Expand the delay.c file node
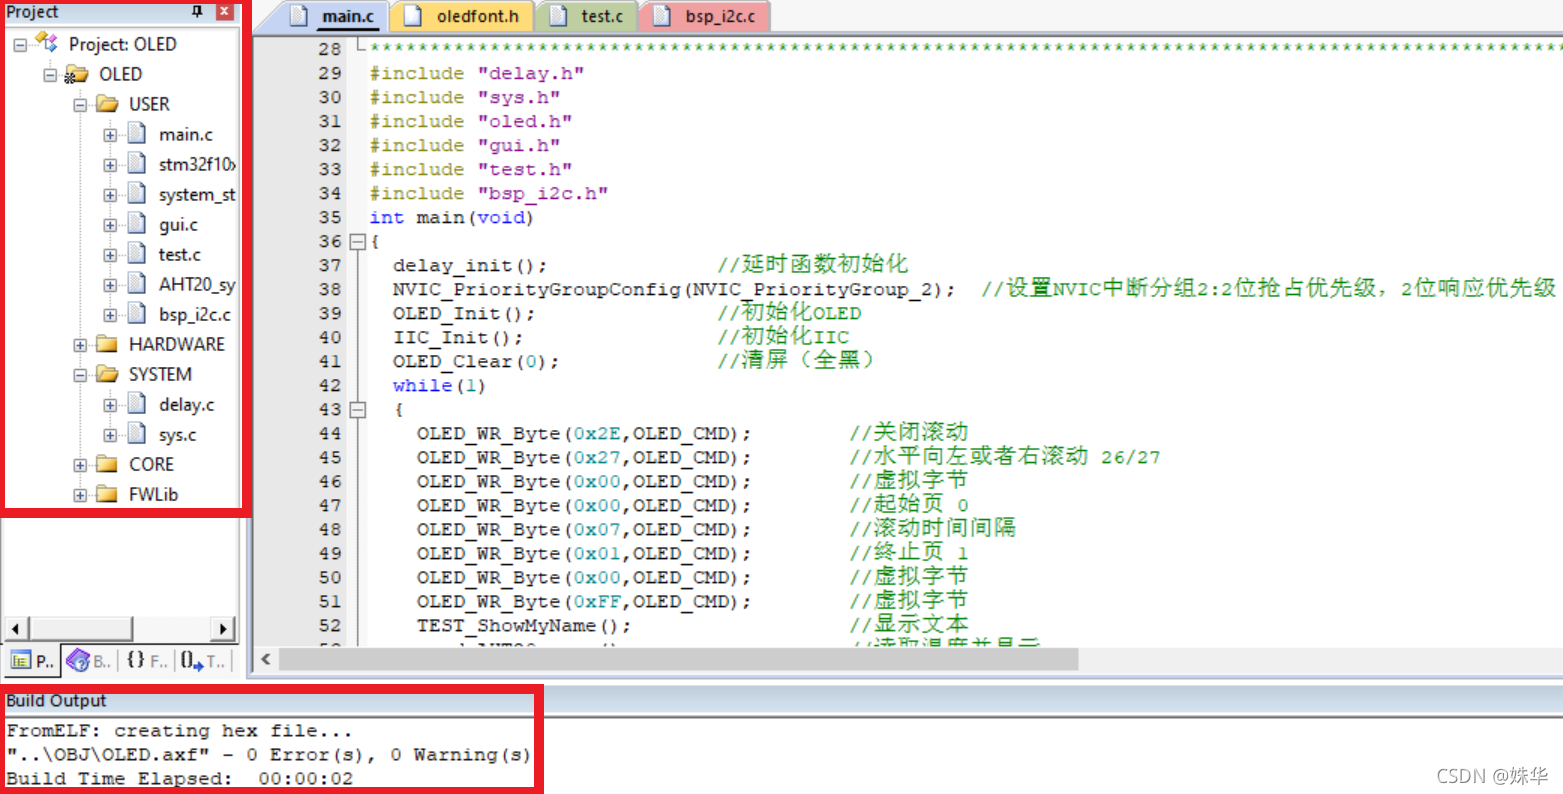Viewport: 1563px width, 794px height. point(110,405)
